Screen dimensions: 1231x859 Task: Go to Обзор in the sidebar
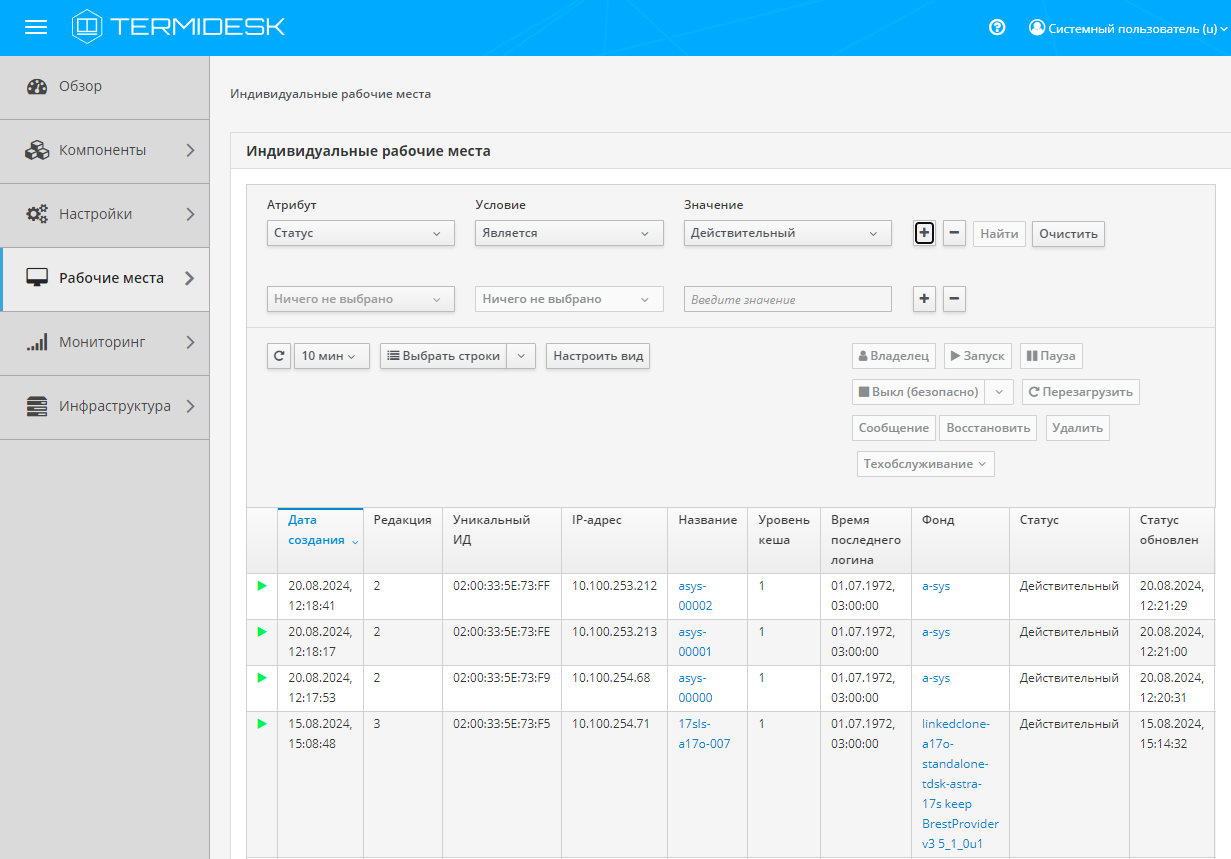[80, 86]
